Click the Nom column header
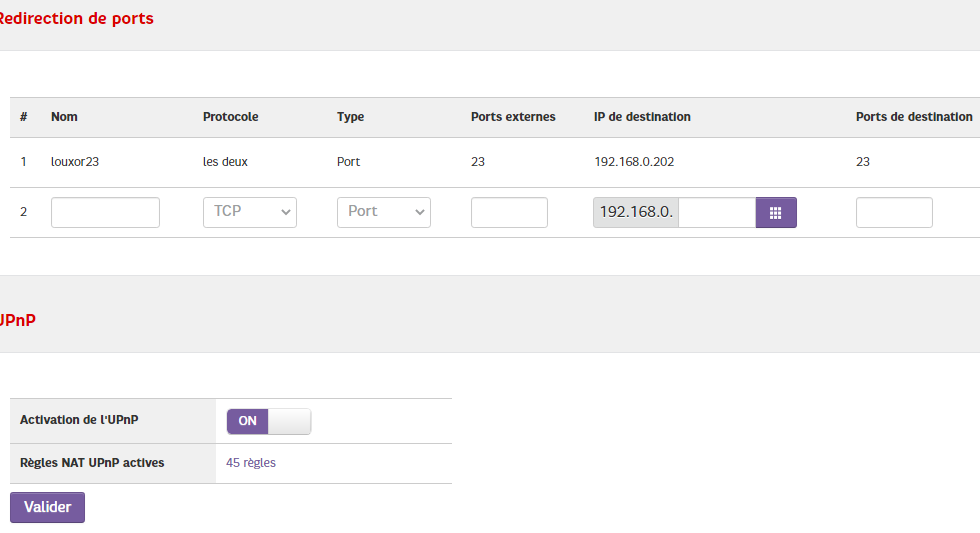The height and width of the screenshot is (533, 980). point(64,117)
